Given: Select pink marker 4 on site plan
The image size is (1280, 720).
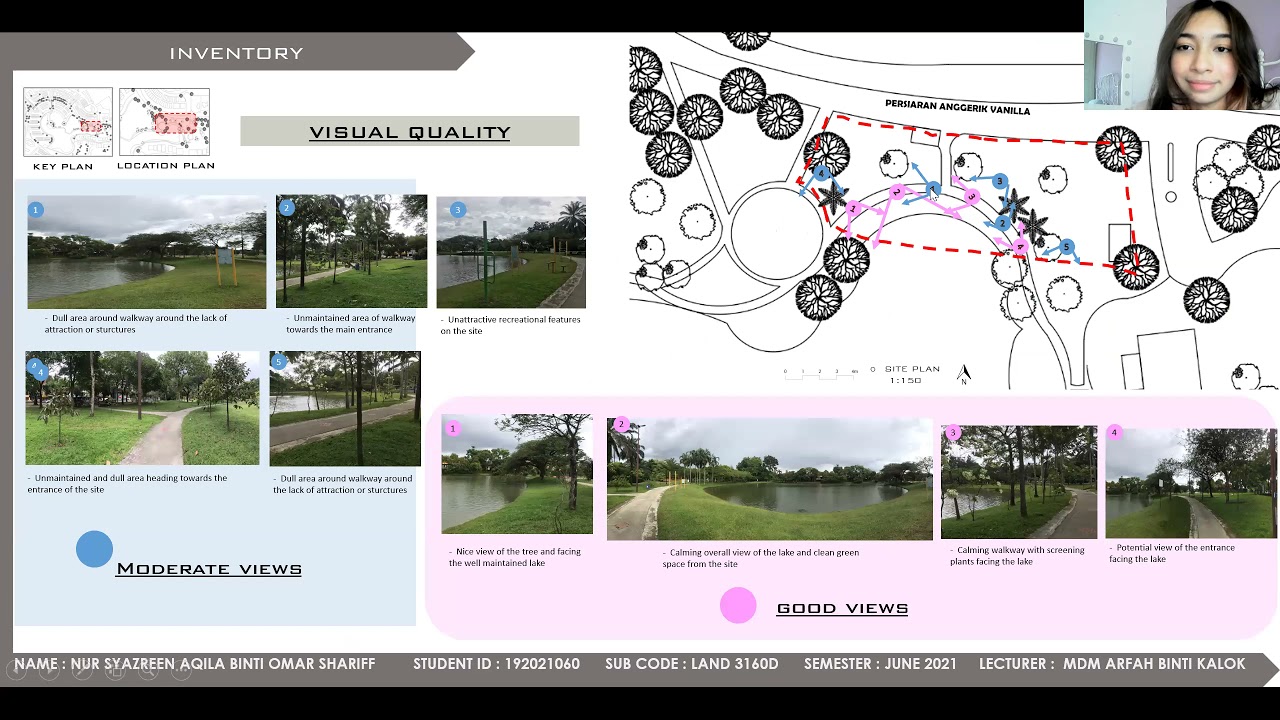Looking at the screenshot, I should point(1020,246).
